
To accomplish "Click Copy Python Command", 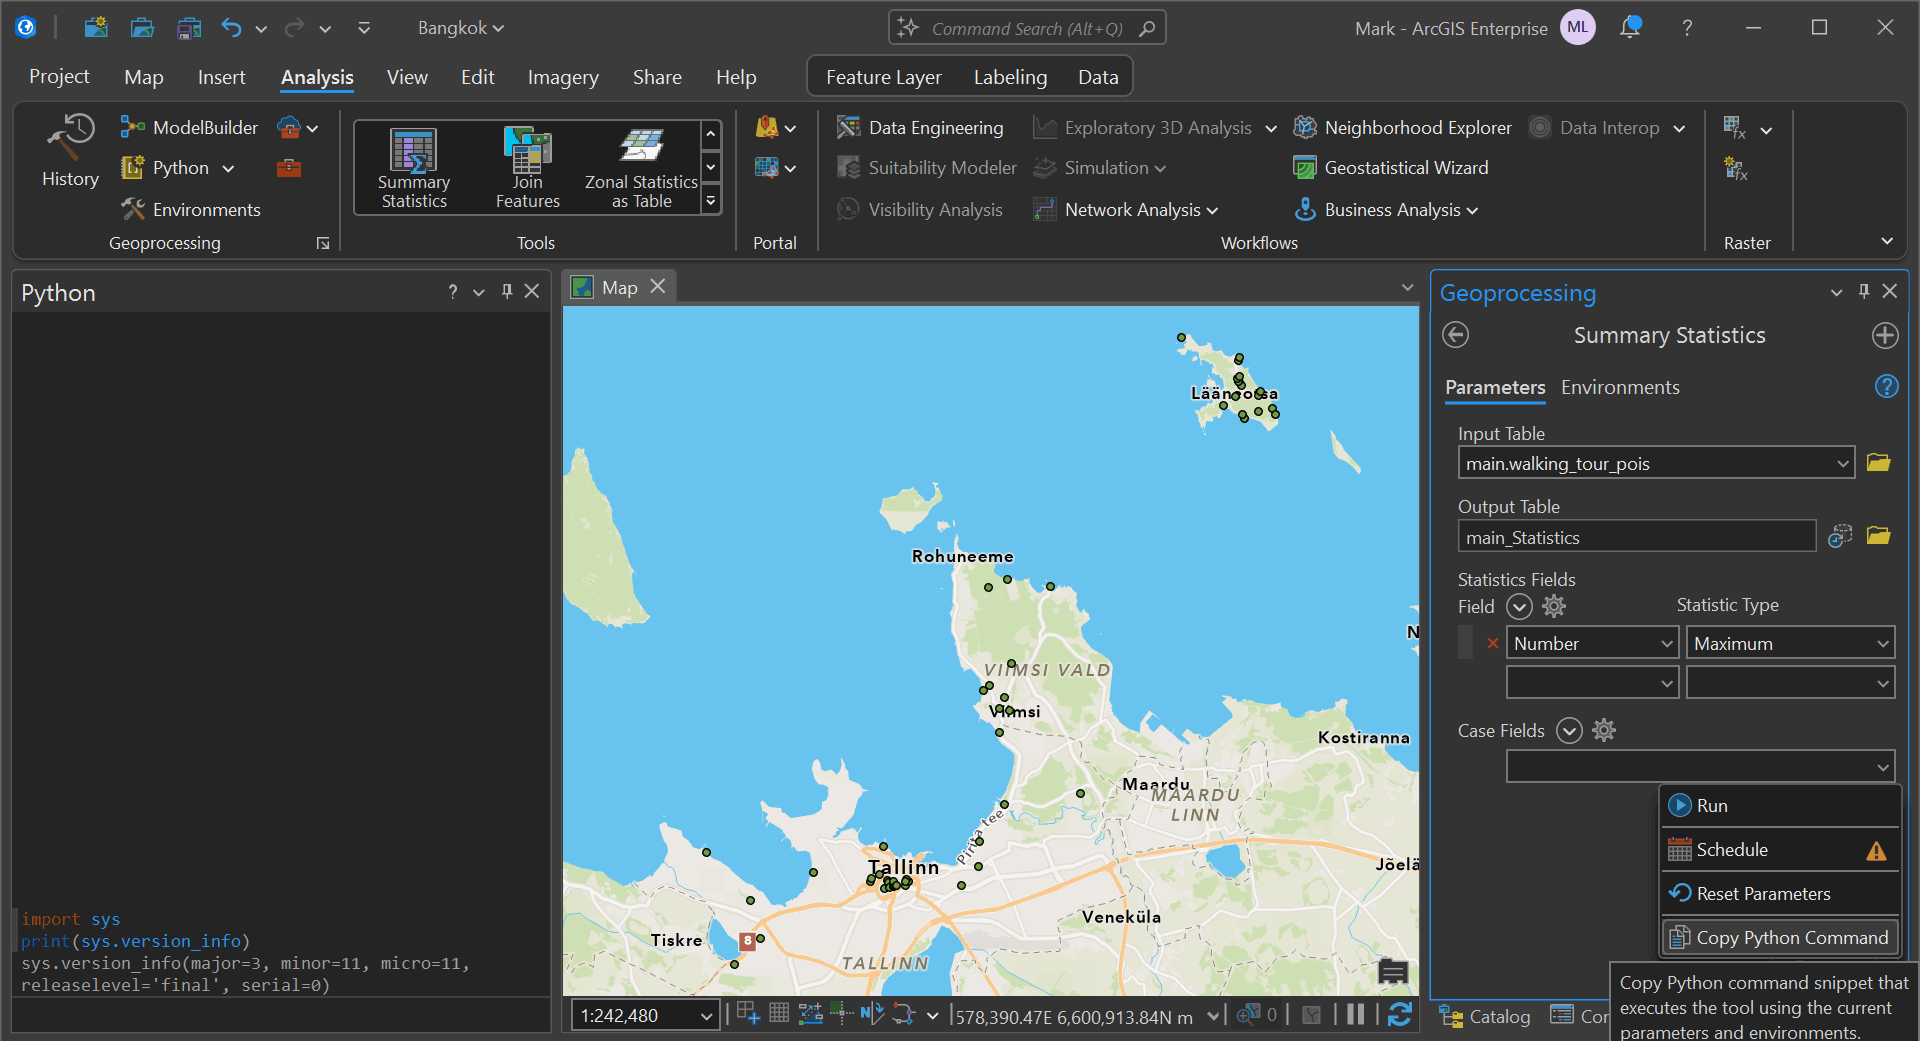I will point(1780,938).
